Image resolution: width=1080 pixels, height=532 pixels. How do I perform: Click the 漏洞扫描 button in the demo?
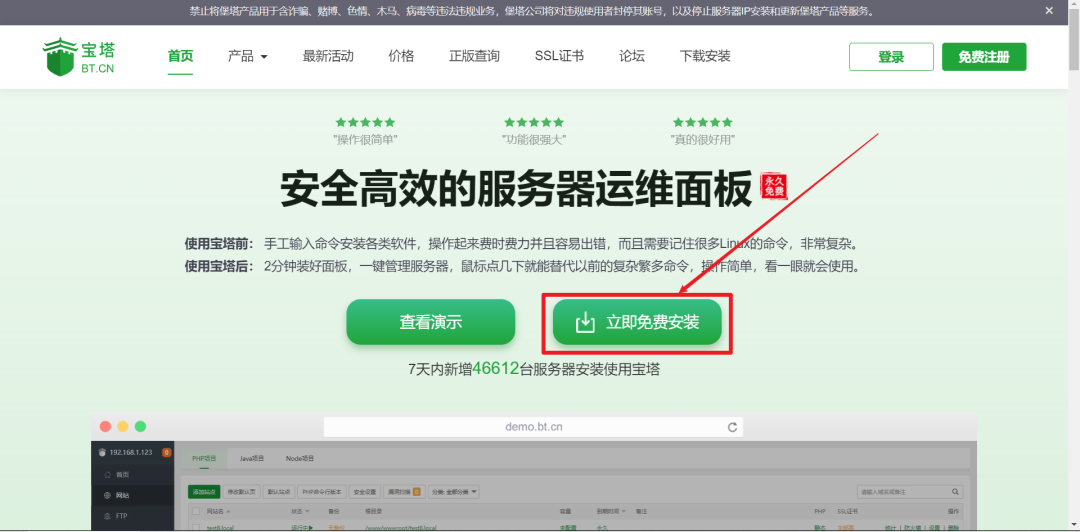coord(404,492)
